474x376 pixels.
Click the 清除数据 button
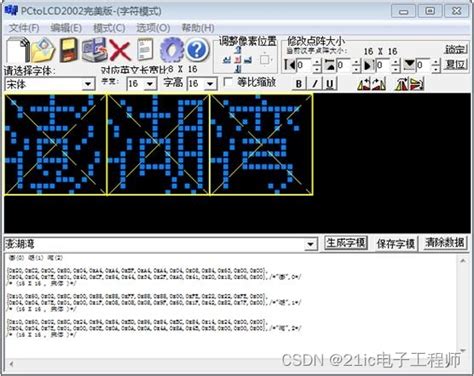[x=445, y=243]
